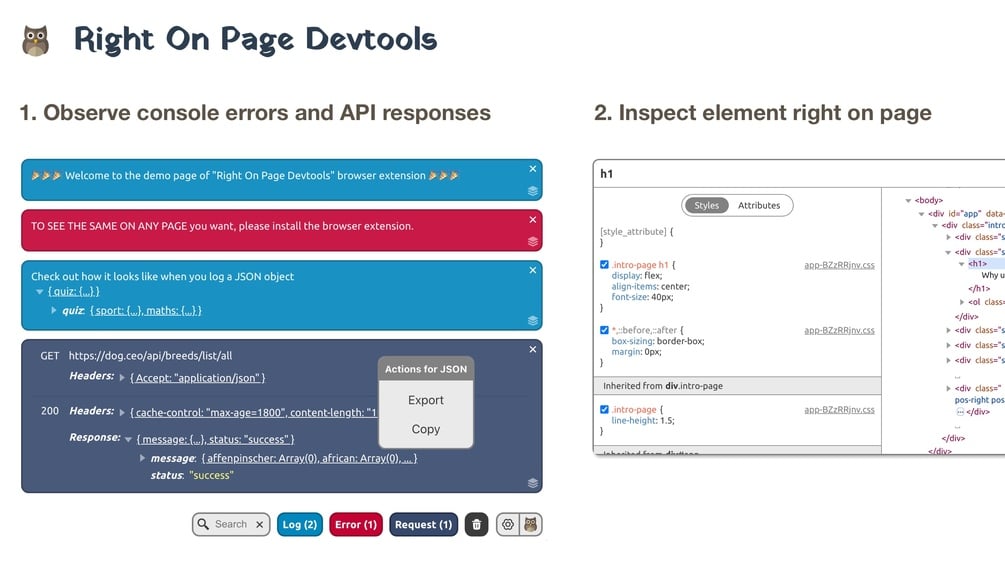Click layers icon on the red error message

pos(533,242)
